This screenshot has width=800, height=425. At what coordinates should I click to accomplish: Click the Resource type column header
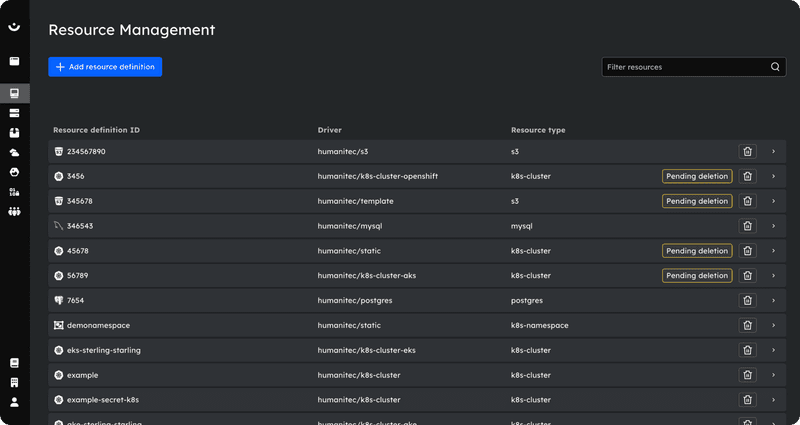[x=538, y=130]
